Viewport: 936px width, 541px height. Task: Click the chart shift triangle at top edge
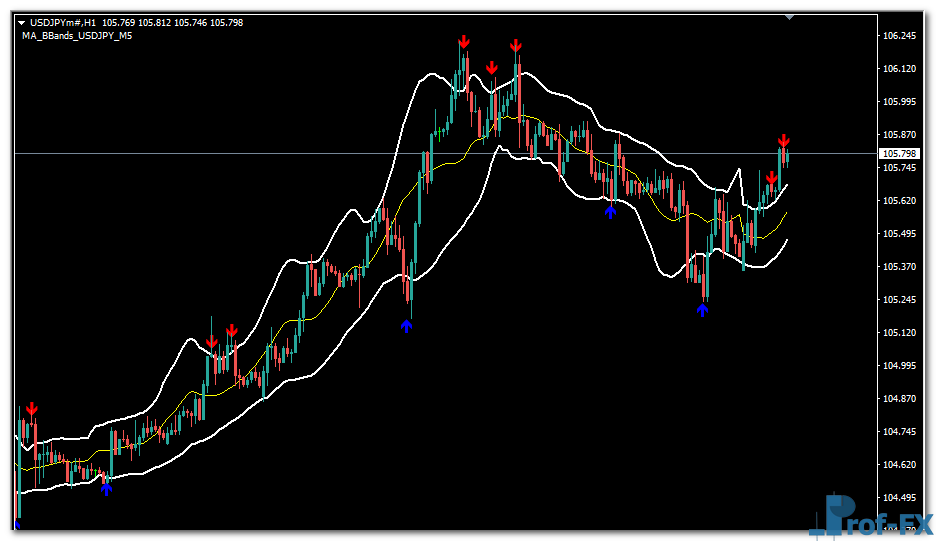(789, 17)
